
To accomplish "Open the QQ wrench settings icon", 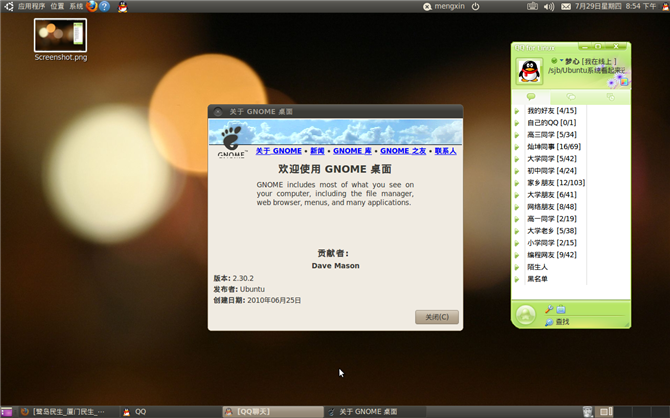I will (x=549, y=309).
